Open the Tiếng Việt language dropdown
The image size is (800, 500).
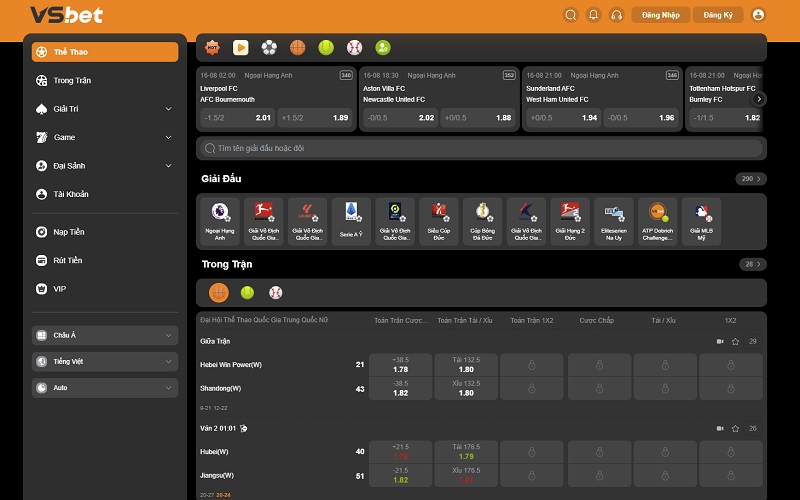(x=105, y=361)
